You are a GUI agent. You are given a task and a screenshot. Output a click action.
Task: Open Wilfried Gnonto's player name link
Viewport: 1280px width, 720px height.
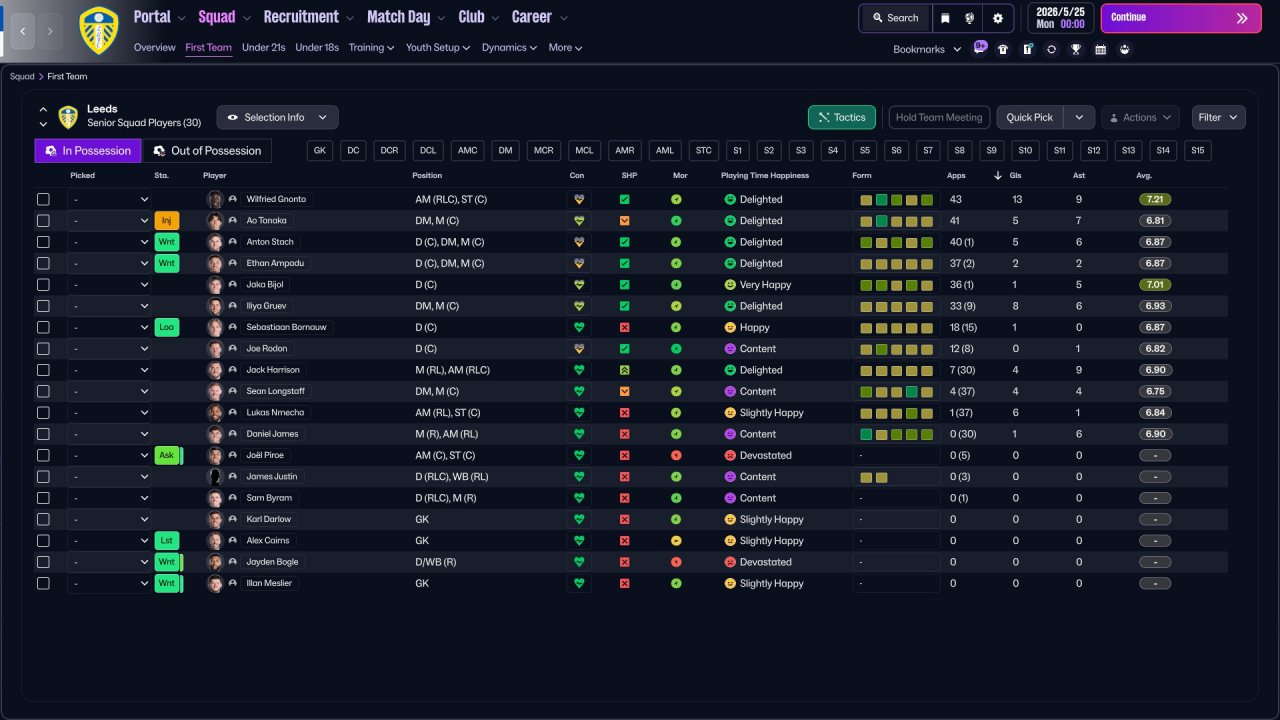pos(276,199)
